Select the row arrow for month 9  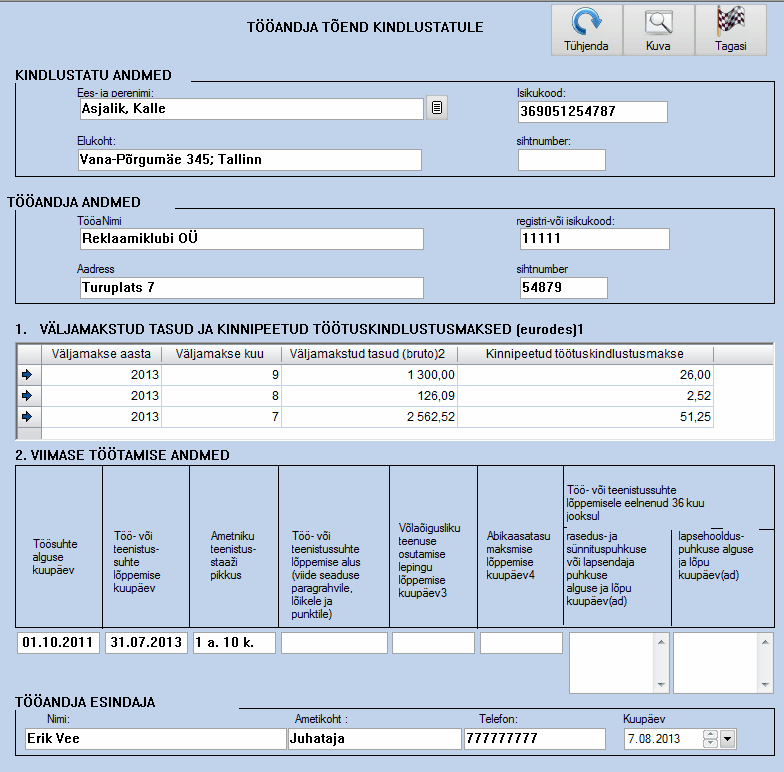[x=28, y=374]
